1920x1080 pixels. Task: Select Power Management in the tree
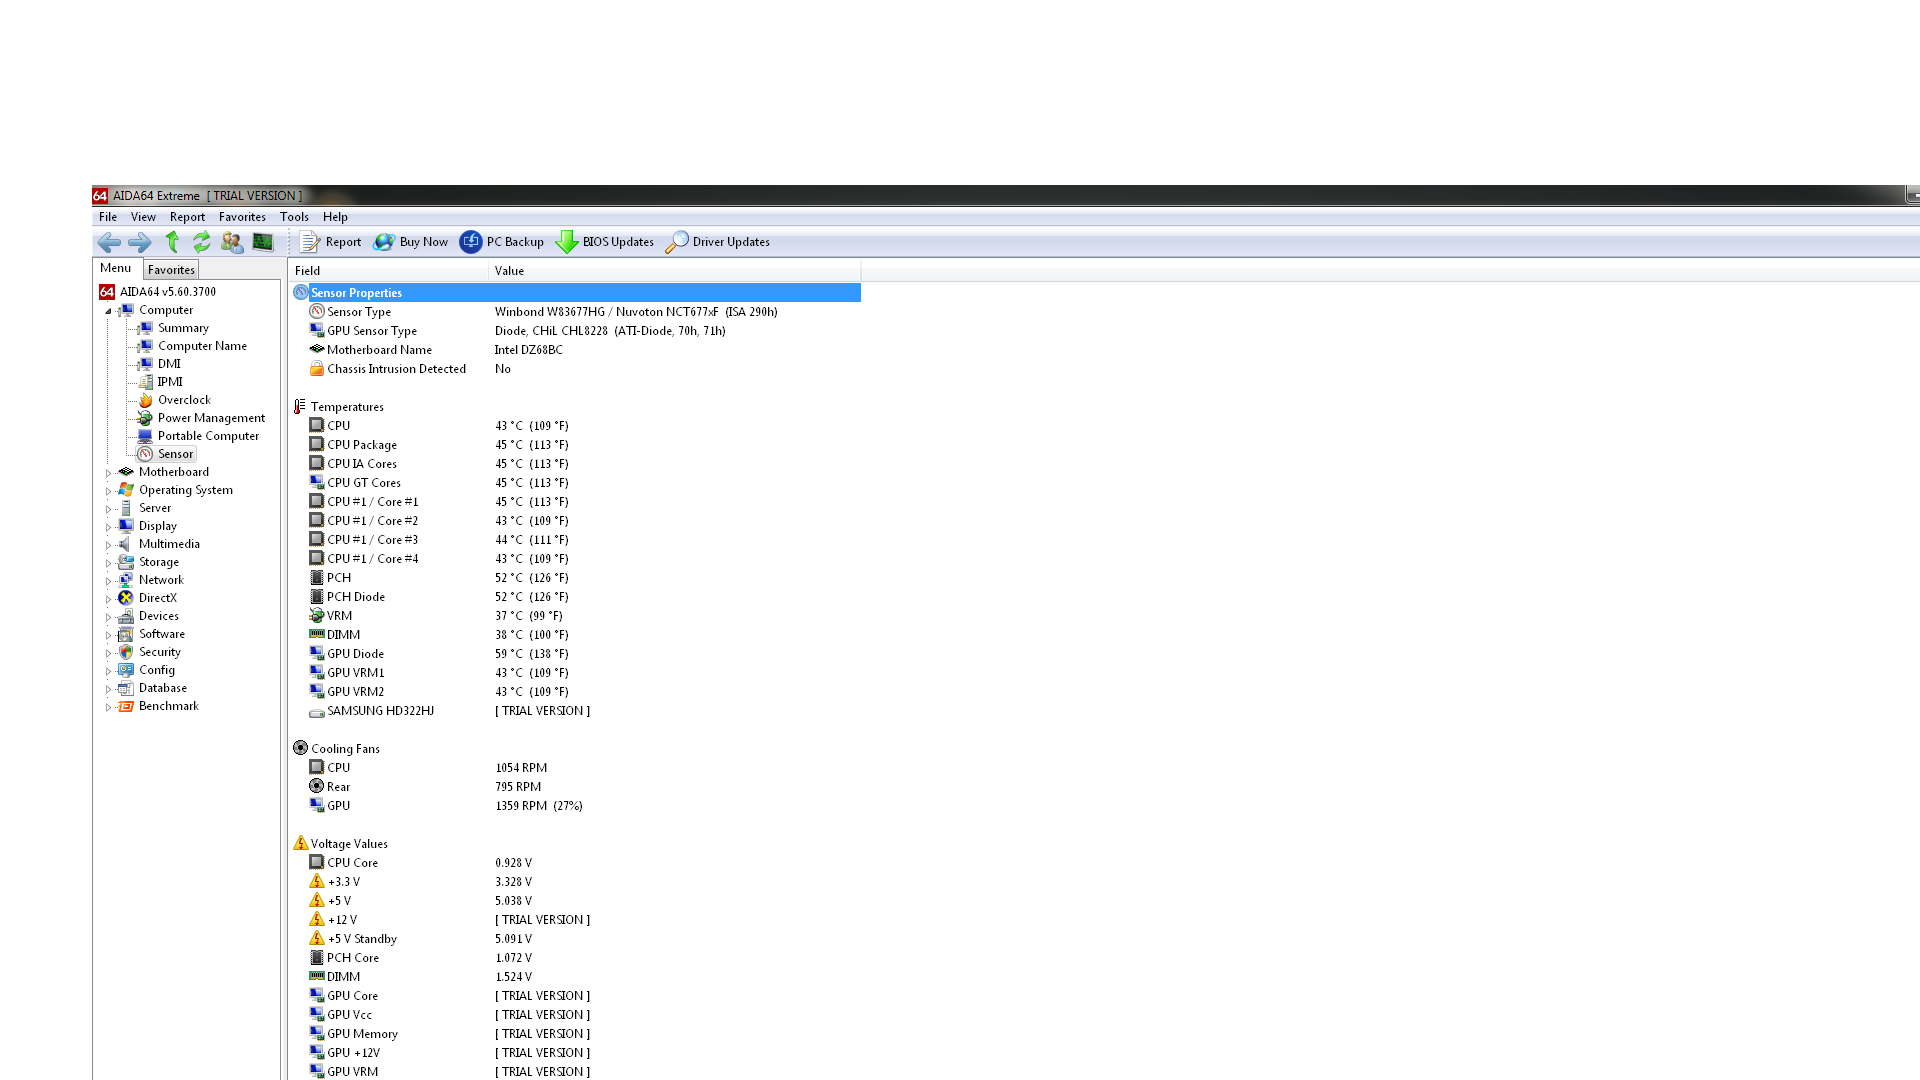(x=202, y=418)
